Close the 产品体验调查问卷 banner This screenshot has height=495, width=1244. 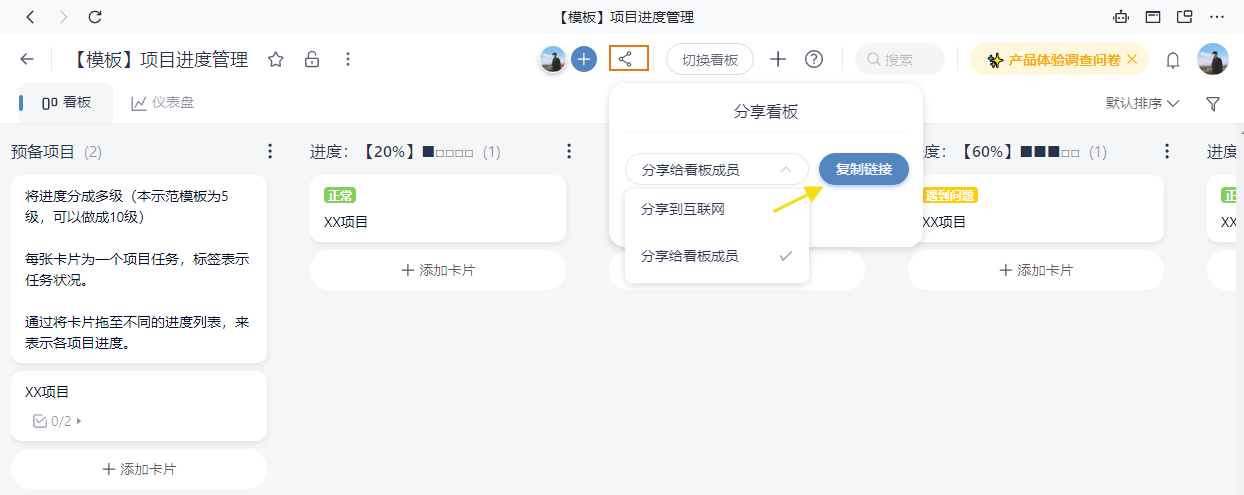click(1132, 59)
